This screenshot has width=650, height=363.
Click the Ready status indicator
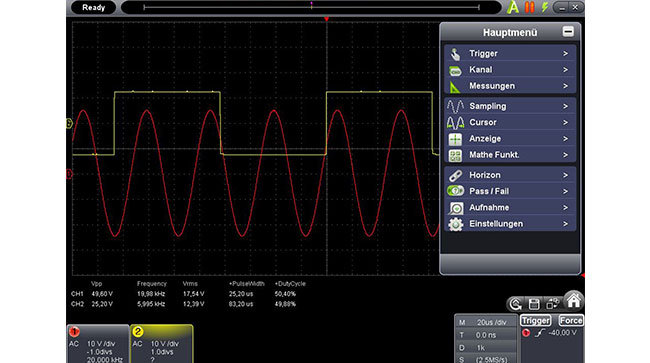(93, 7)
